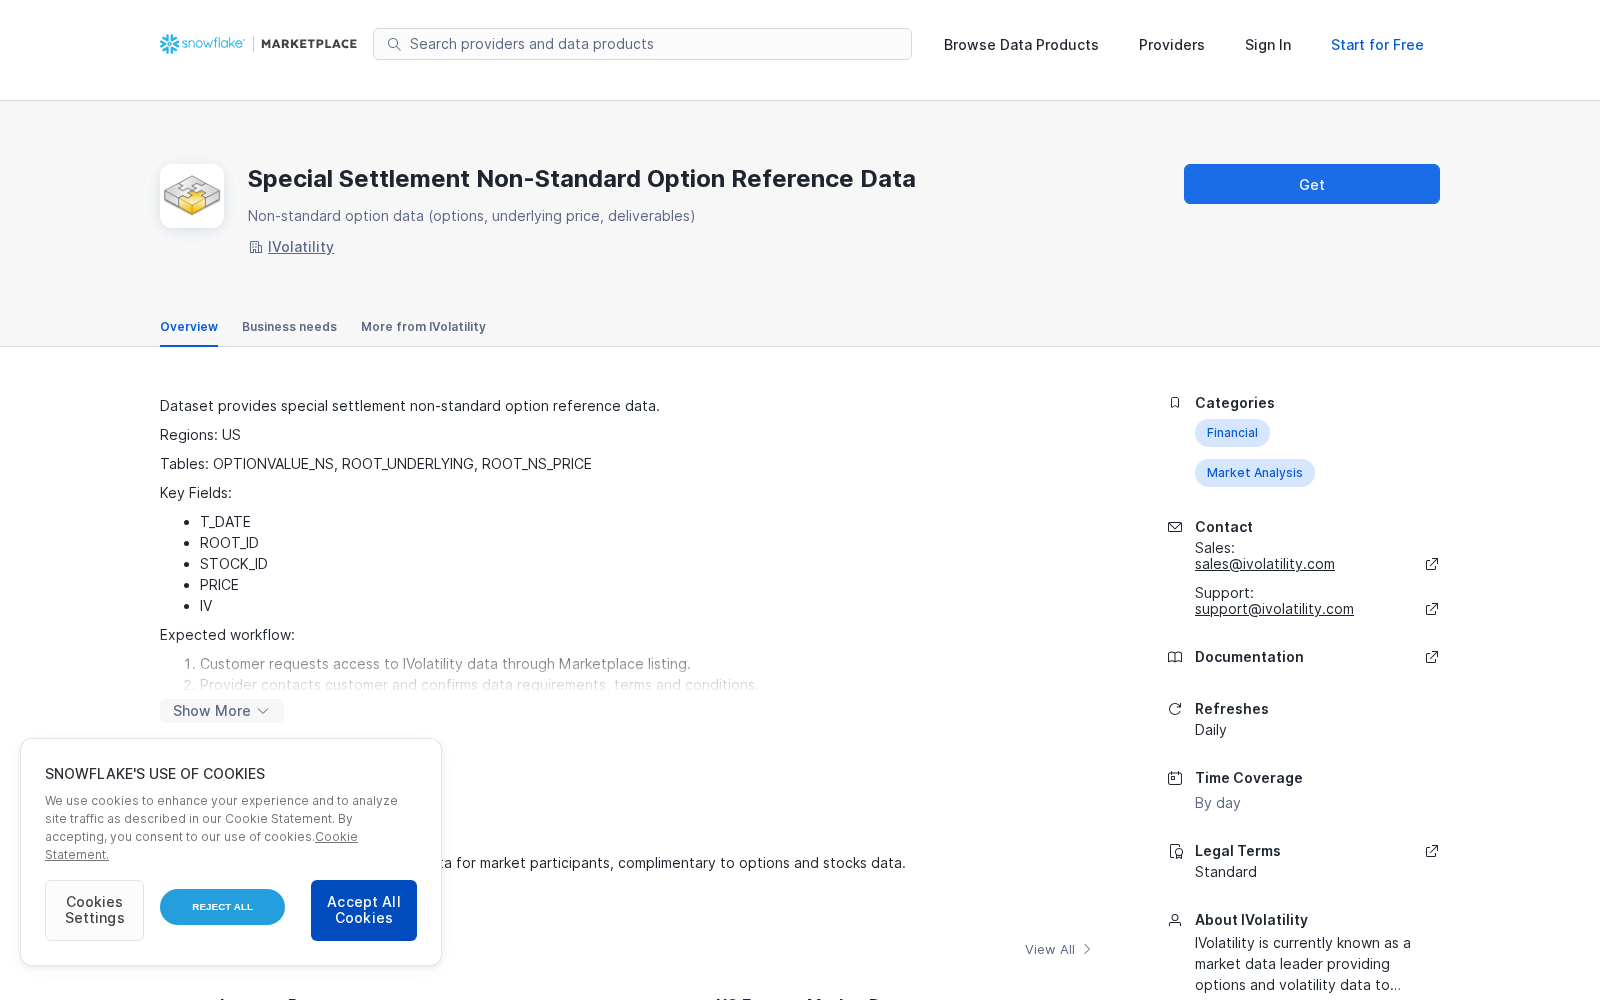Open external link icon for support email

click(x=1432, y=609)
